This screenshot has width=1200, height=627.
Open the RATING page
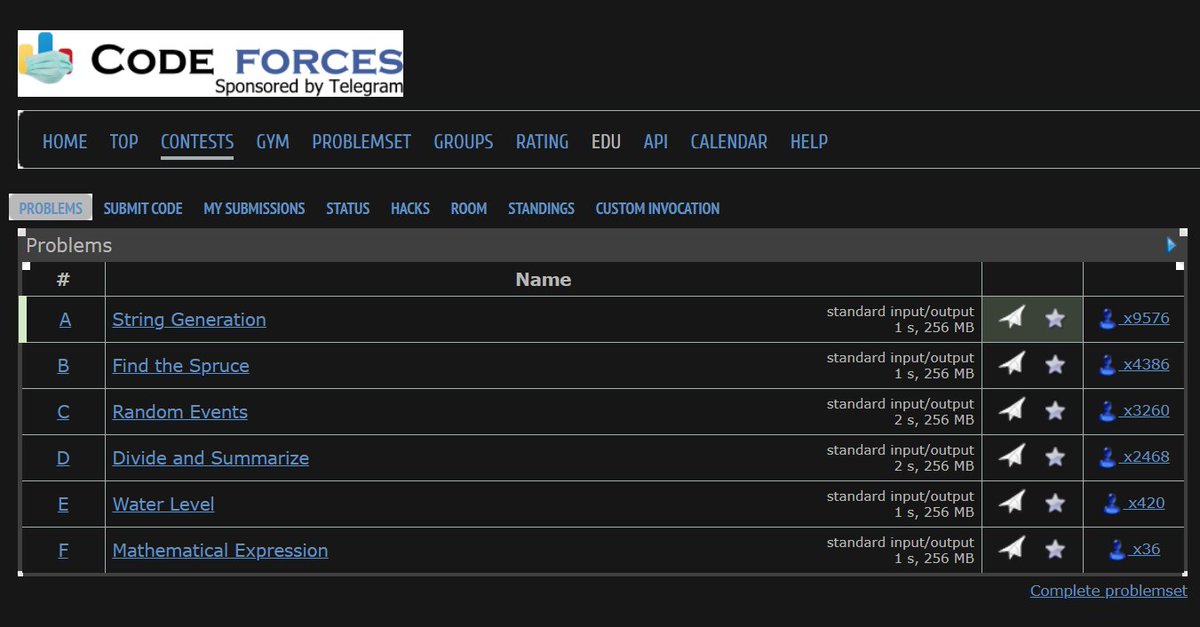(542, 142)
